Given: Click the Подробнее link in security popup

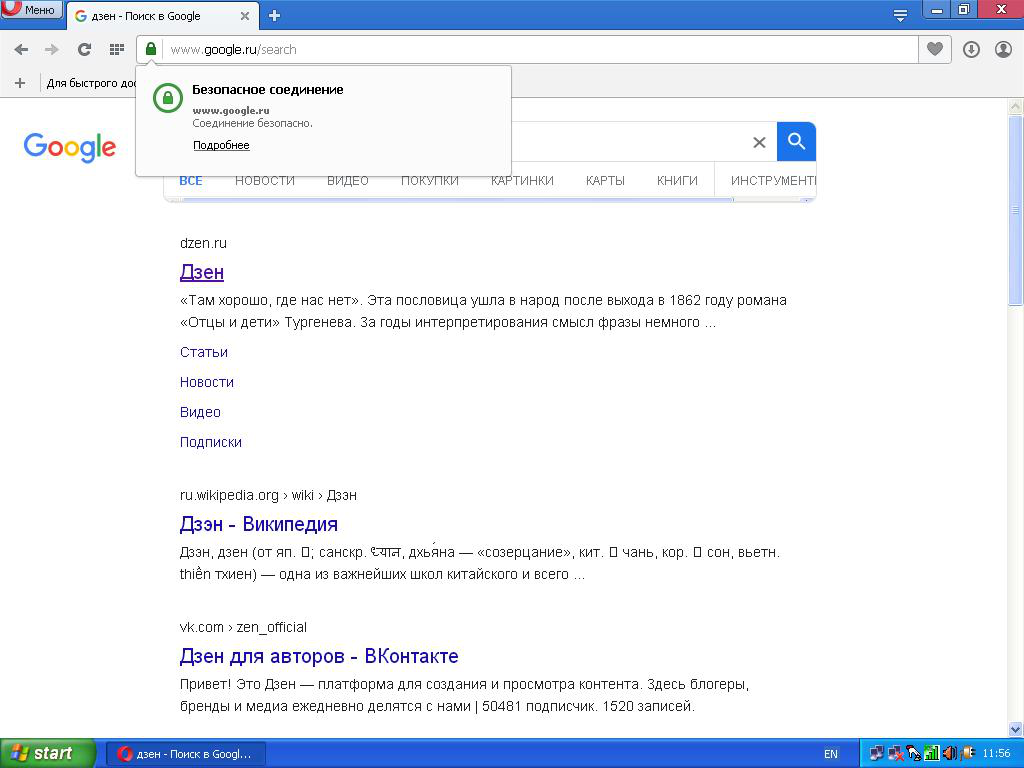Looking at the screenshot, I should [221, 145].
